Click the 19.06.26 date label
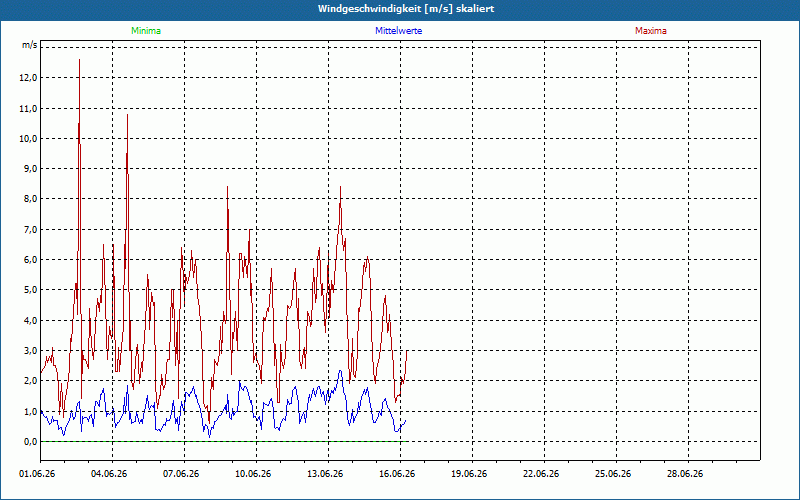 tap(469, 474)
